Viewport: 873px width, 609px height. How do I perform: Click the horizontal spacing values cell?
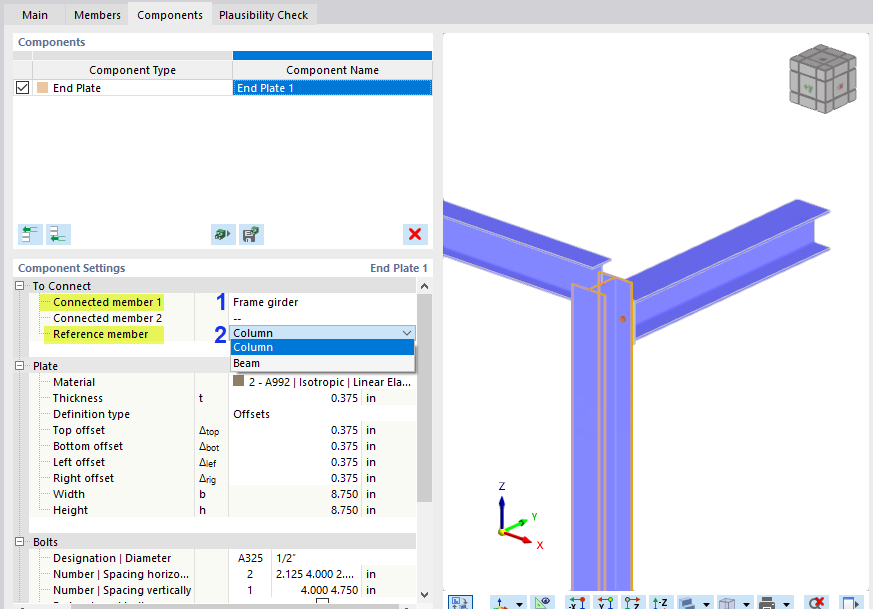(x=316, y=574)
